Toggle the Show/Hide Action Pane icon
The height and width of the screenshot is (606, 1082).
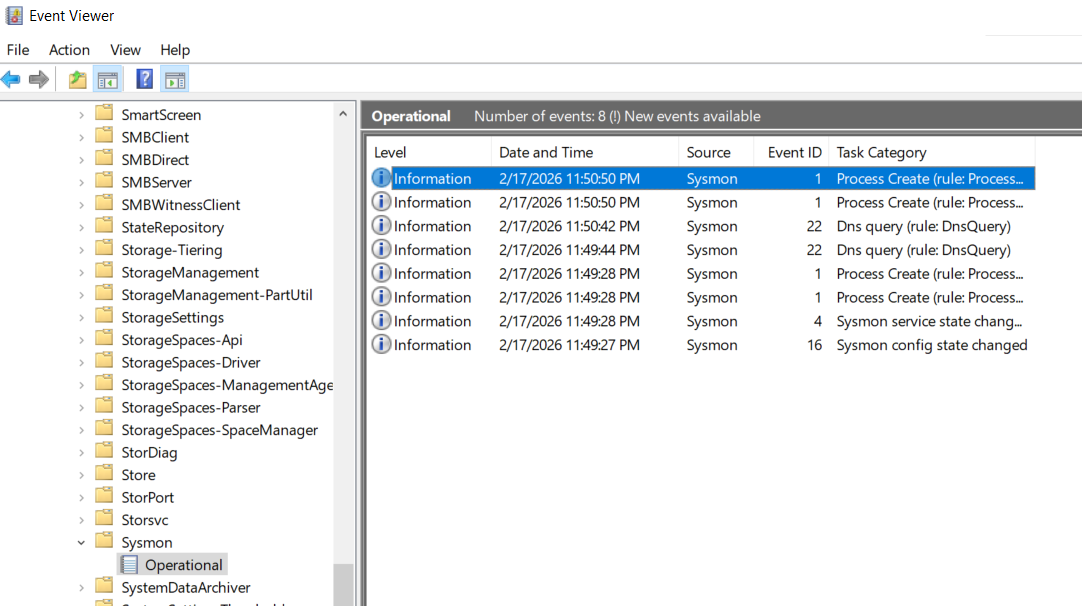click(174, 80)
